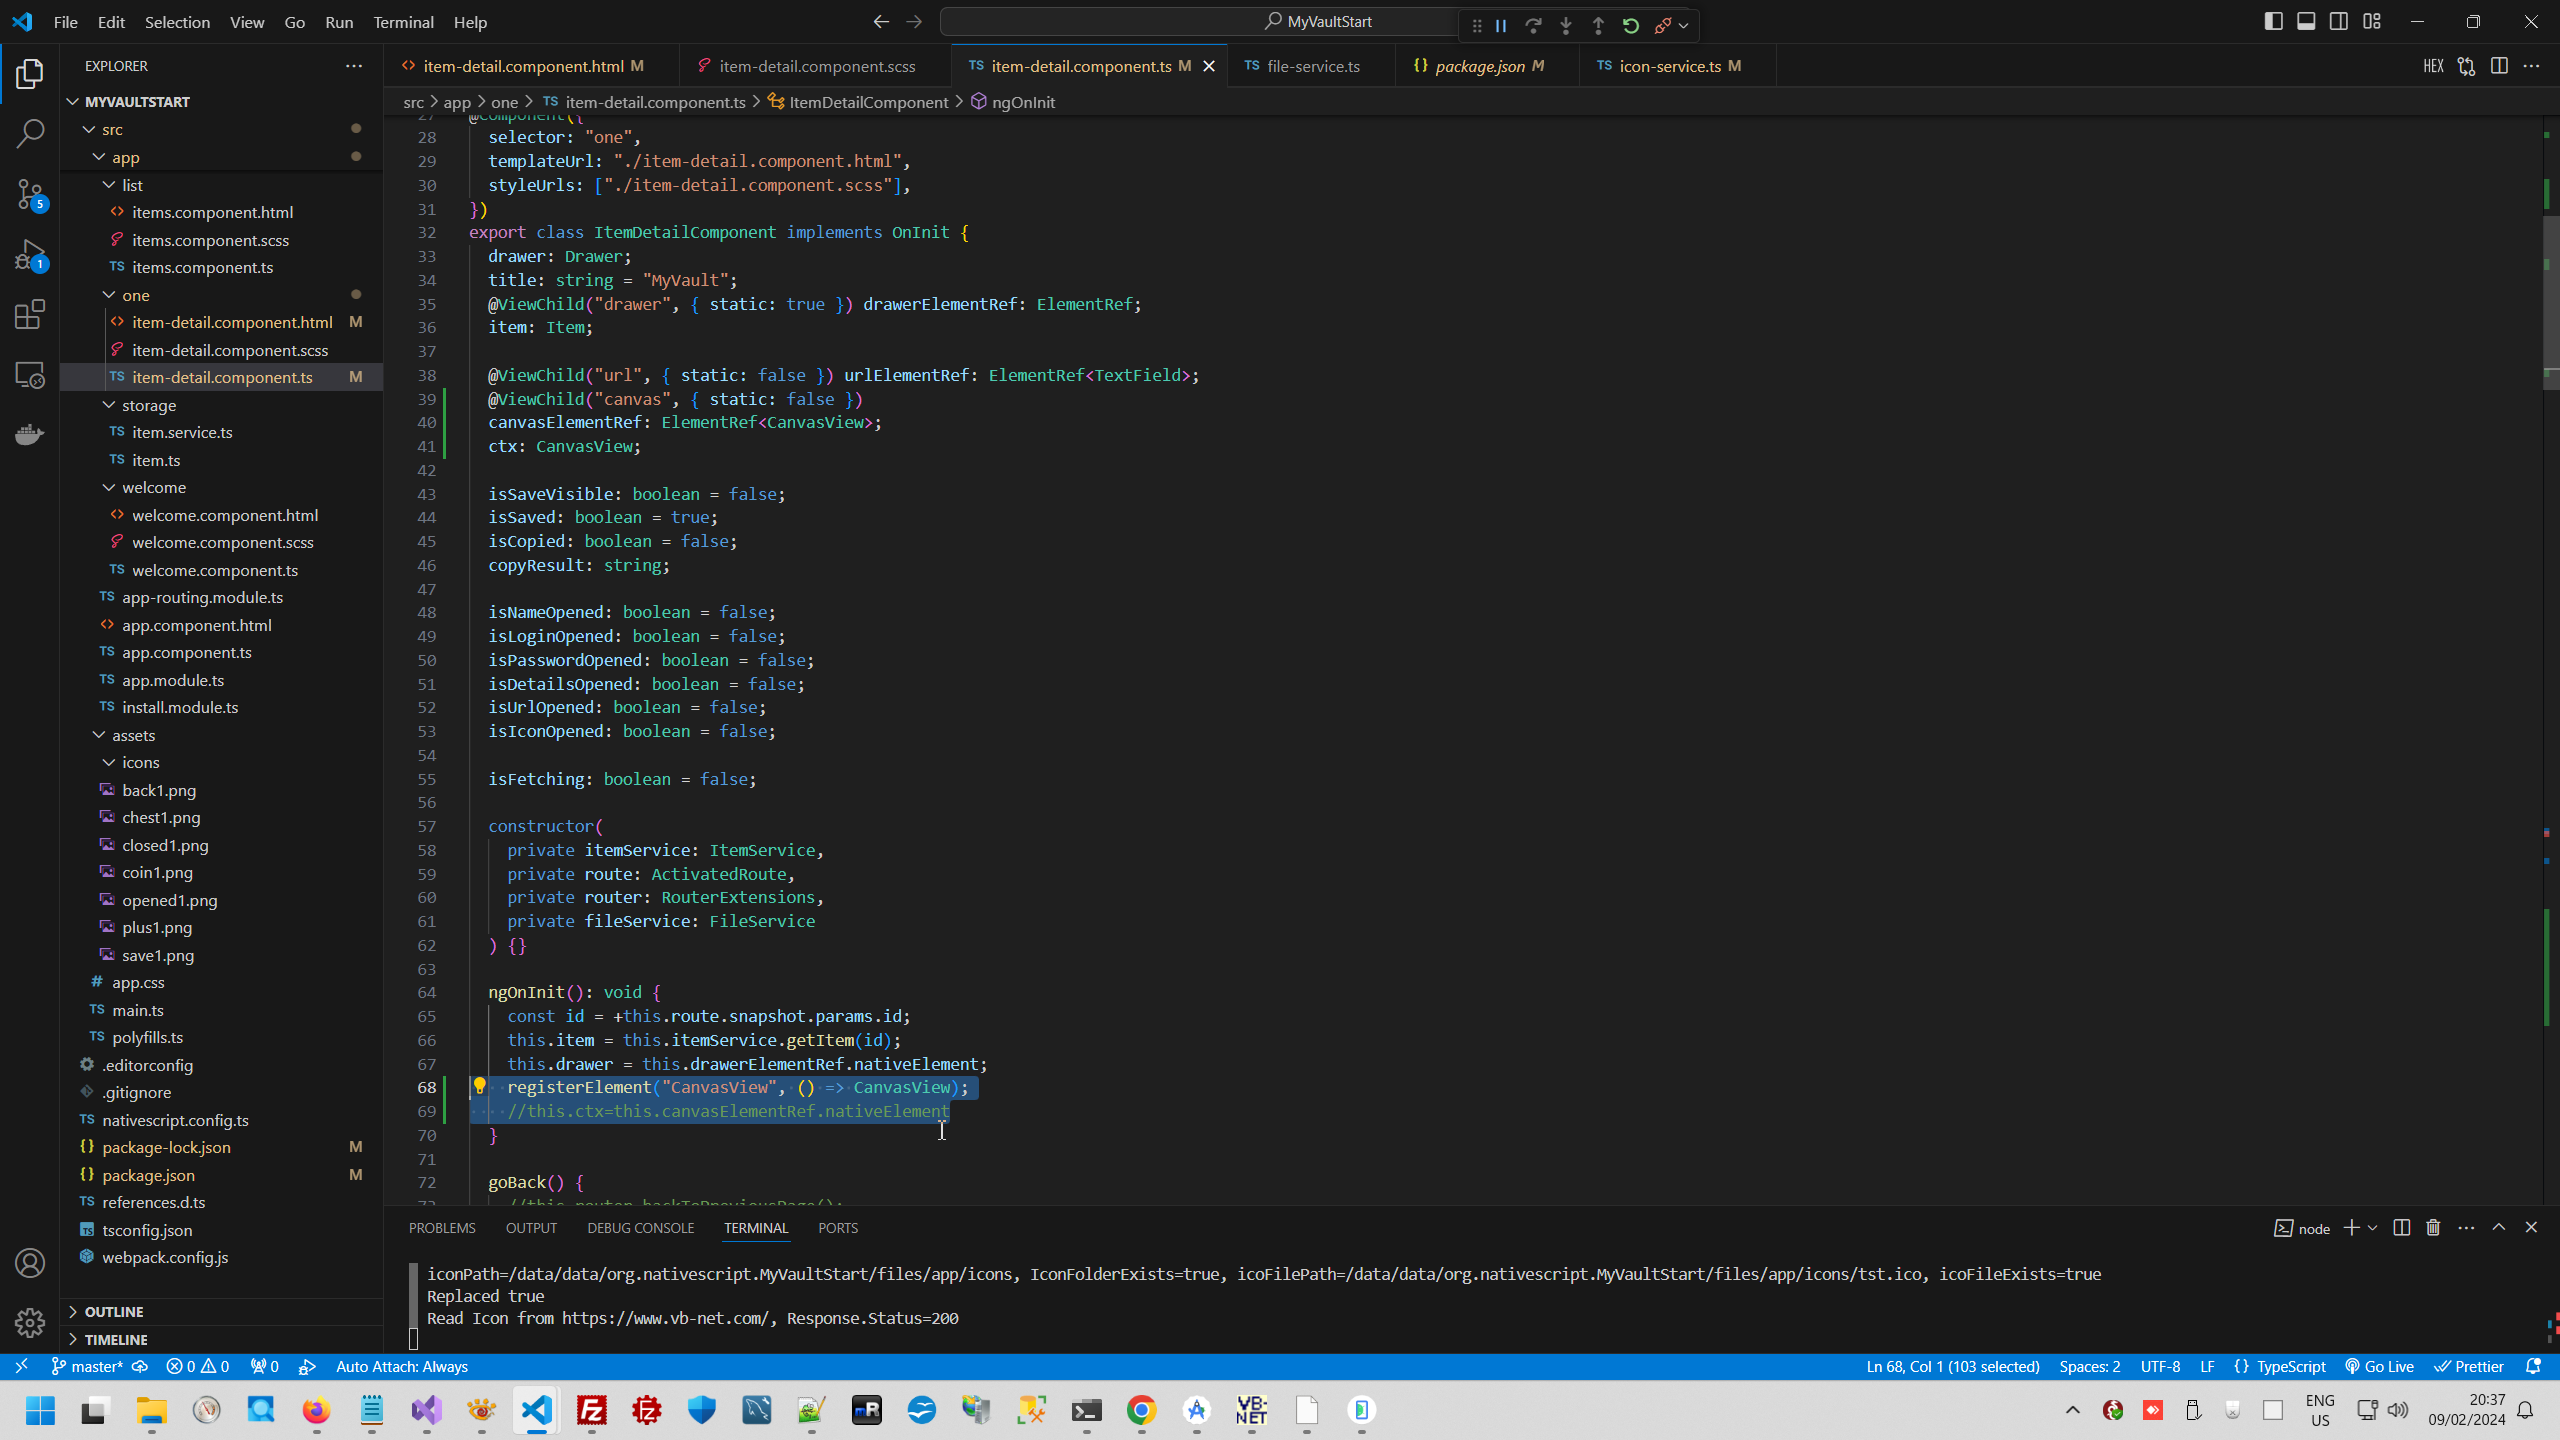
Task: Toggle the bottom panel visibility
Action: [x=2306, y=20]
